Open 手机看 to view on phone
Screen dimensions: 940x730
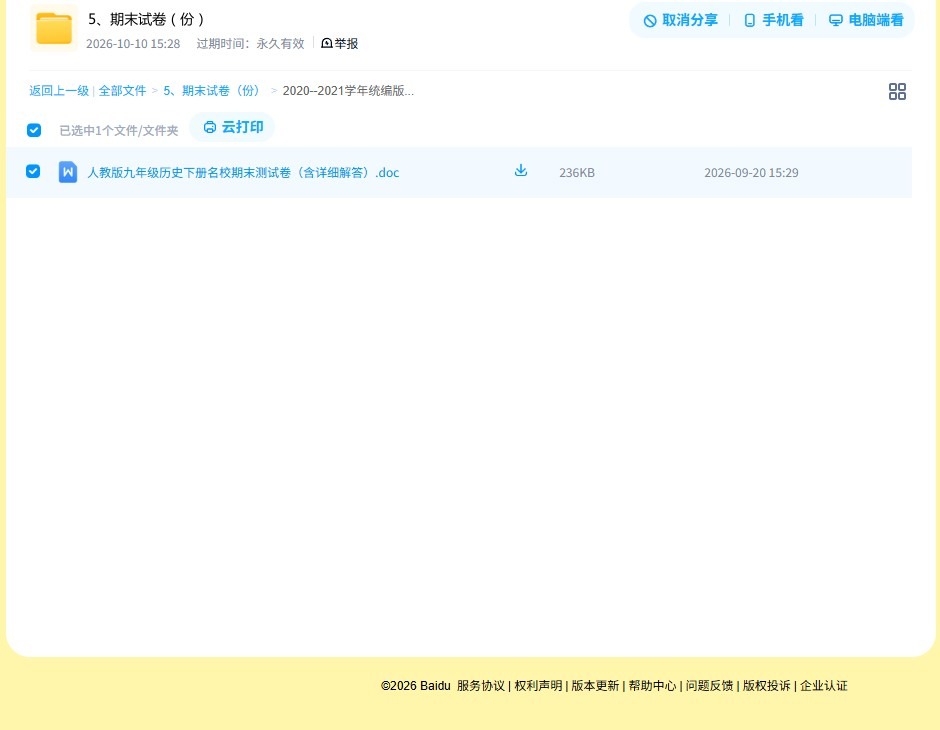click(773, 20)
